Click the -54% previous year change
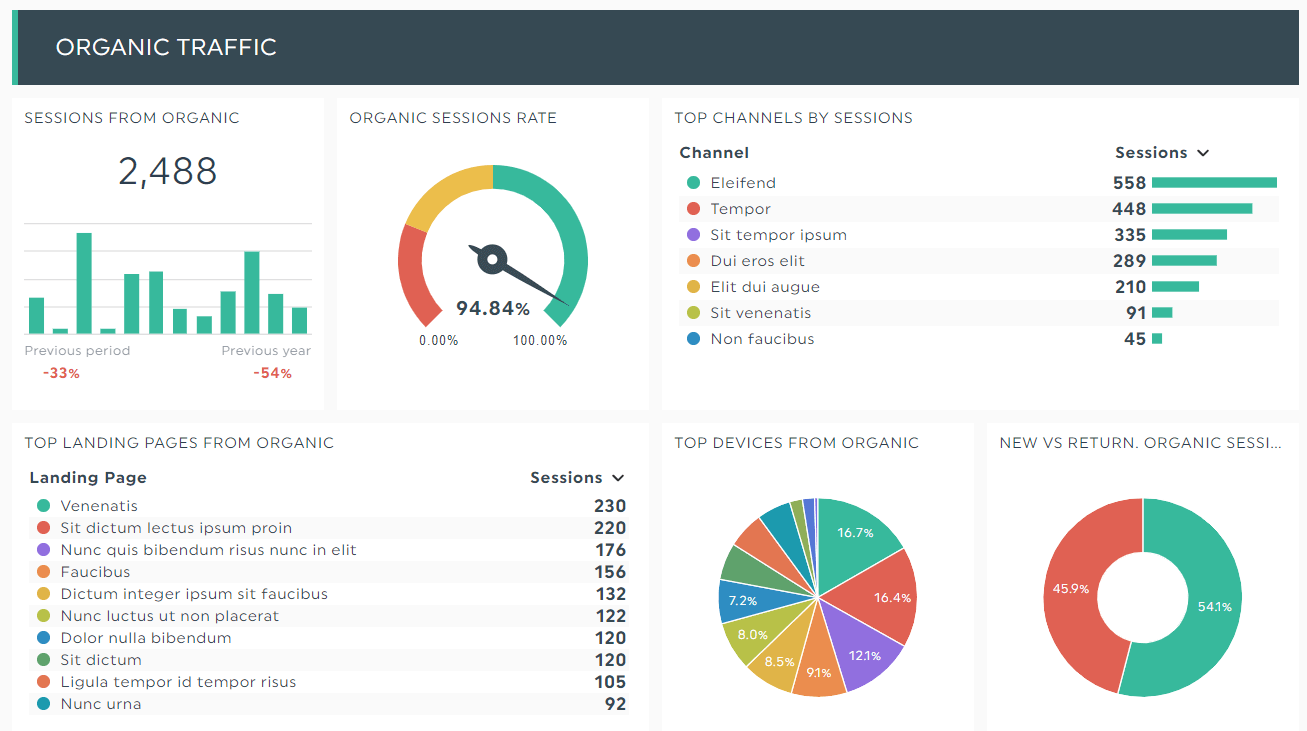 pos(272,373)
